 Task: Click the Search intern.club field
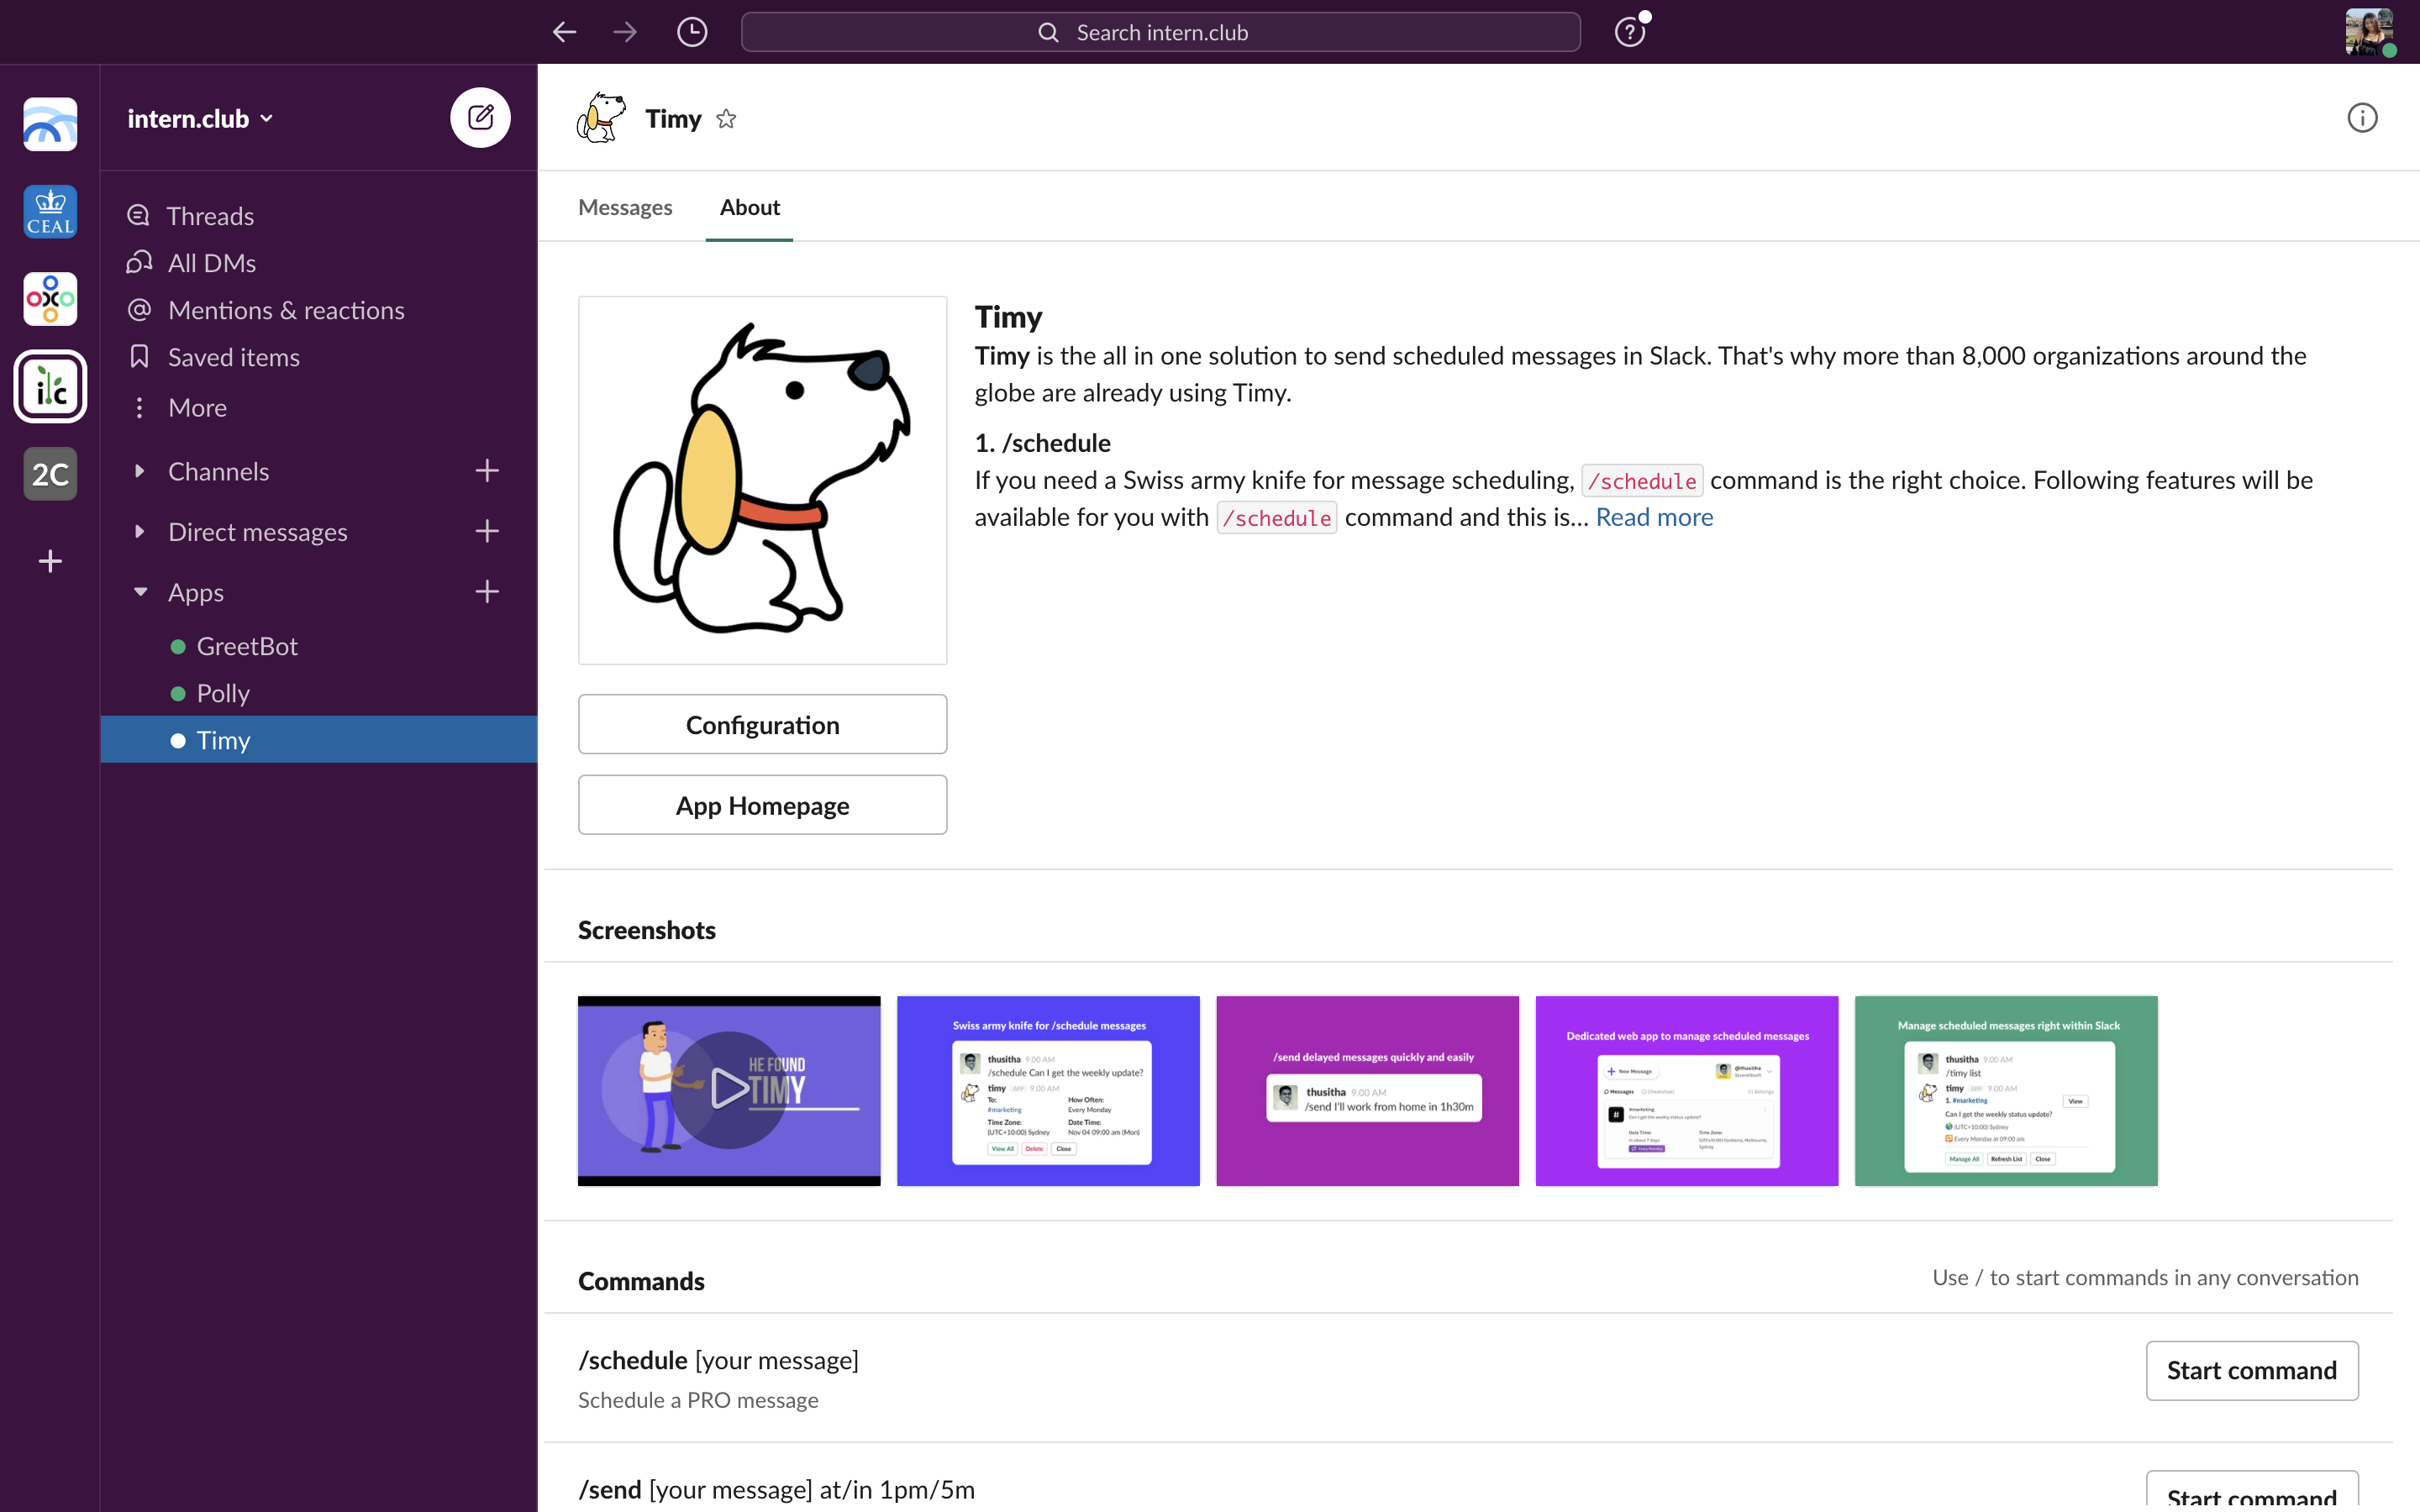[1160, 32]
